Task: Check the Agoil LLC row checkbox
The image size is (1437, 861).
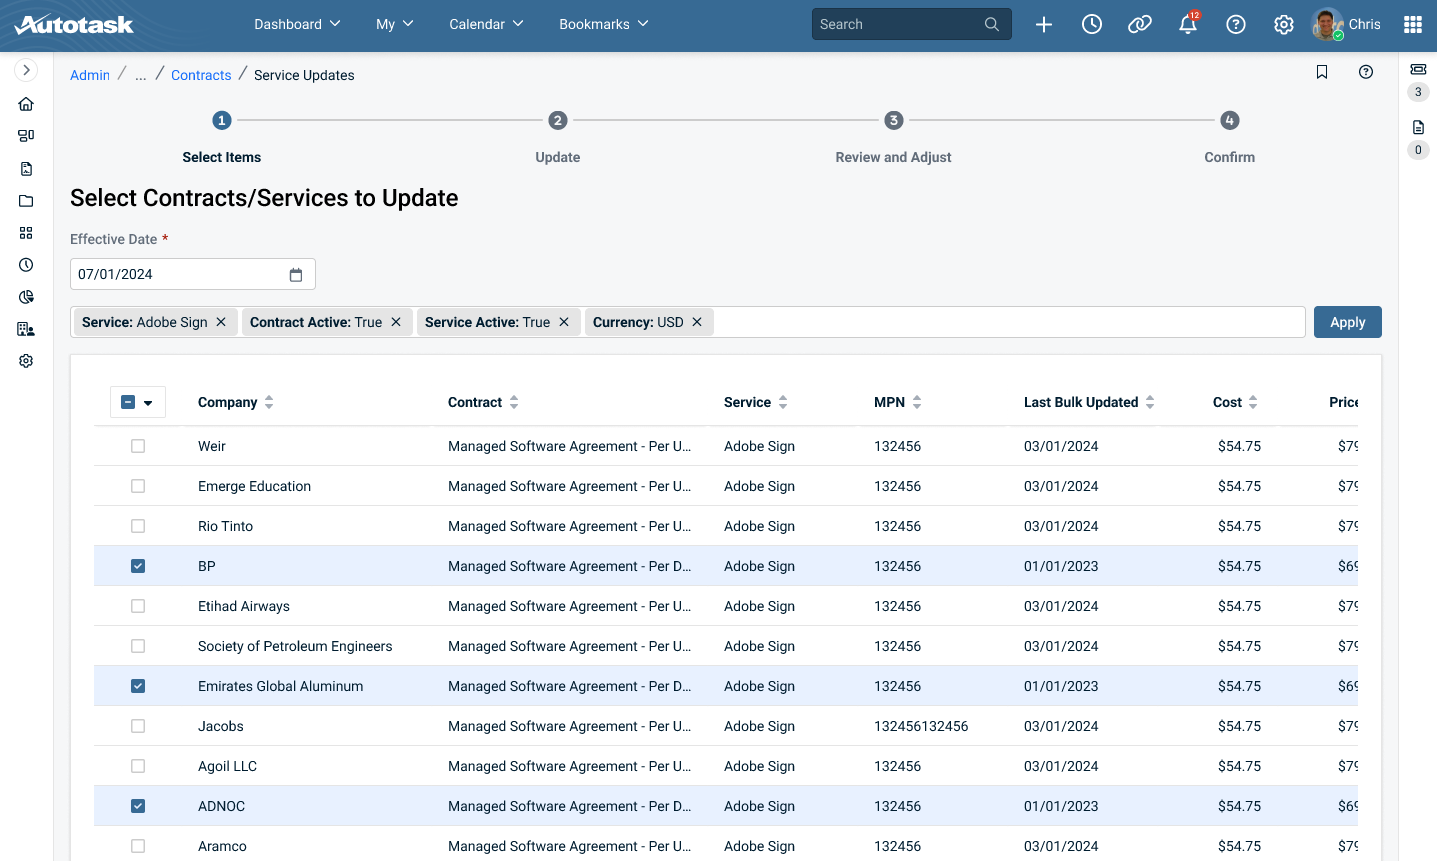Action: [138, 766]
